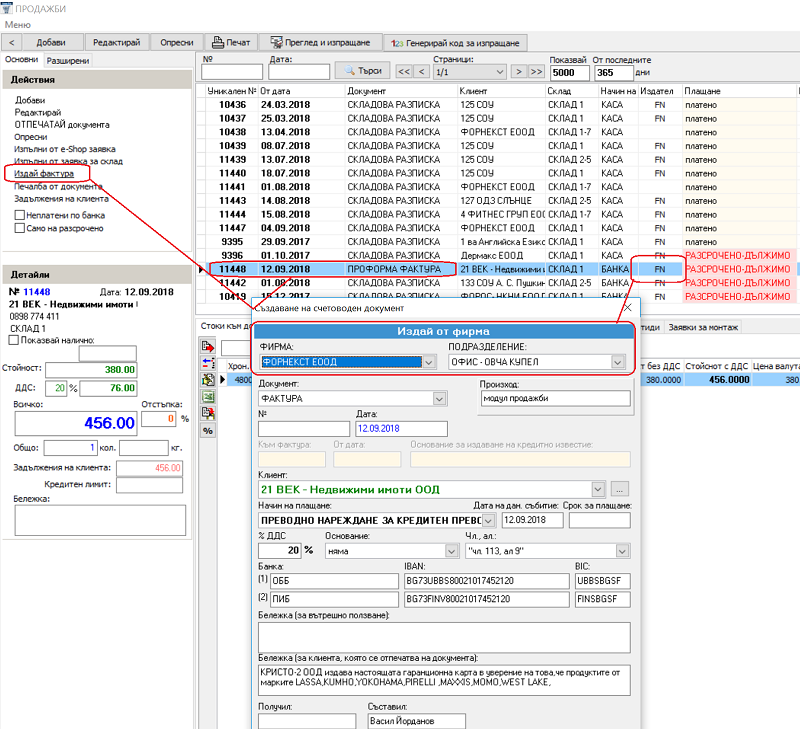
Task: Toggle Само на разсрочено checkbox
Action: point(20,228)
